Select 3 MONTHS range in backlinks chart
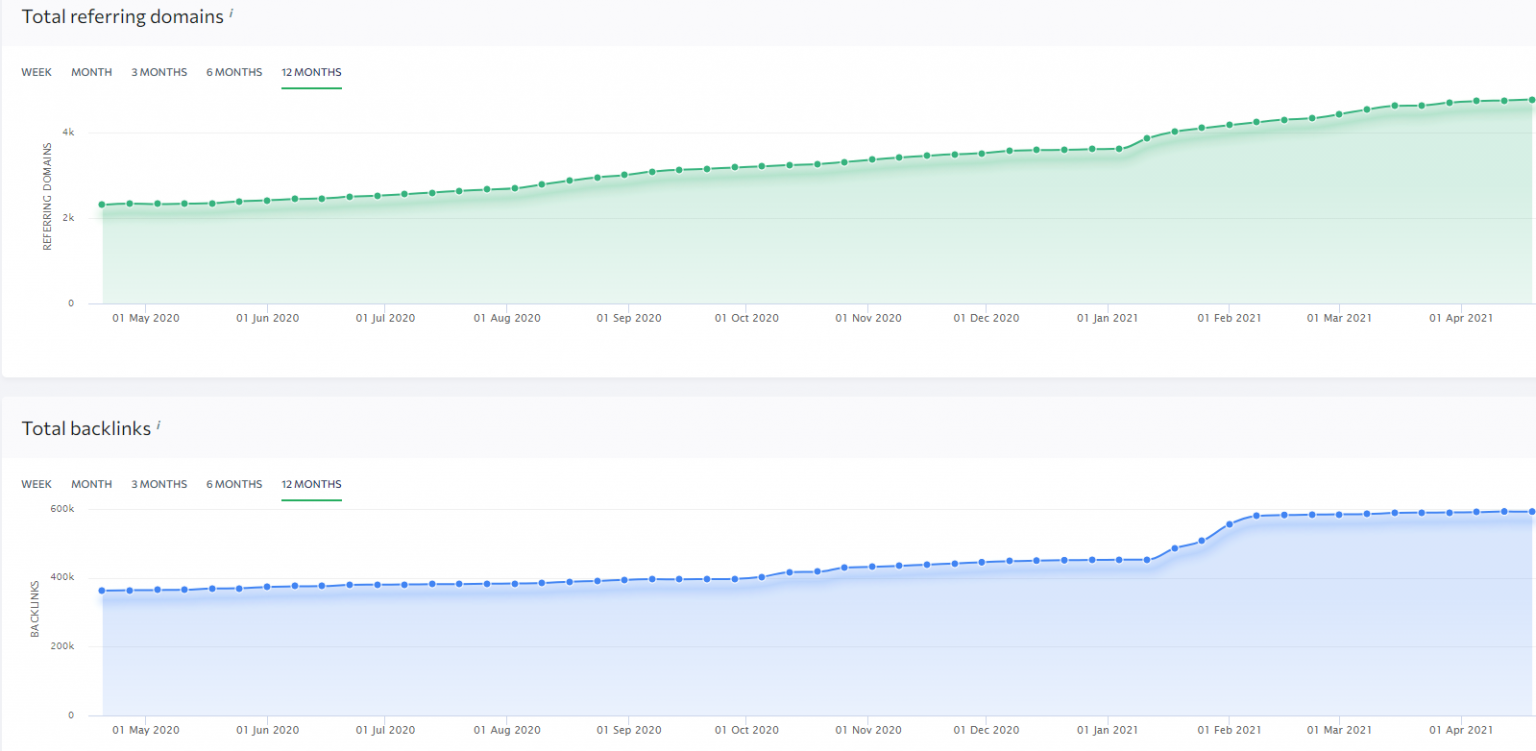The height and width of the screenshot is (751, 1536). coord(159,484)
